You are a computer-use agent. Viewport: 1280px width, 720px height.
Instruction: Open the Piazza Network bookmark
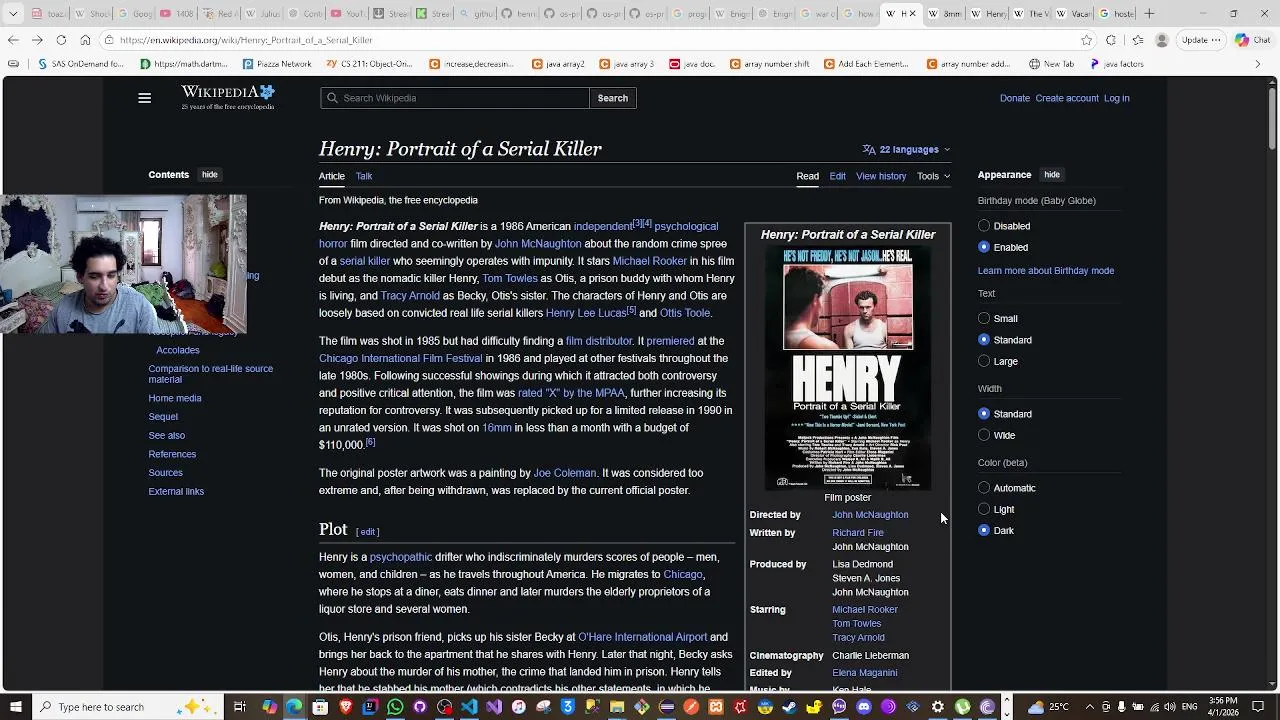(x=277, y=64)
